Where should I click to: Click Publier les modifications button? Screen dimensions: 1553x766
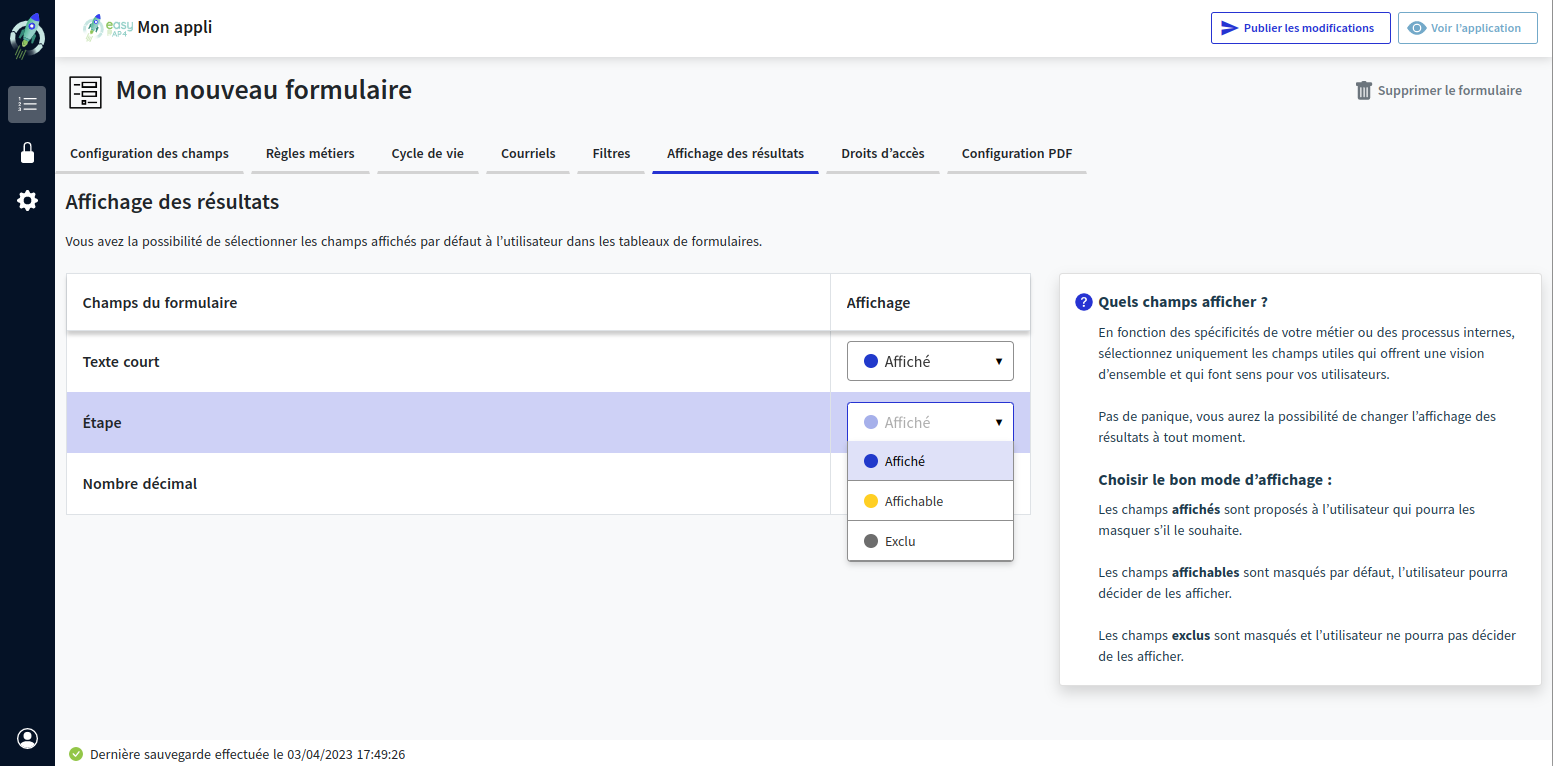[x=1300, y=28]
